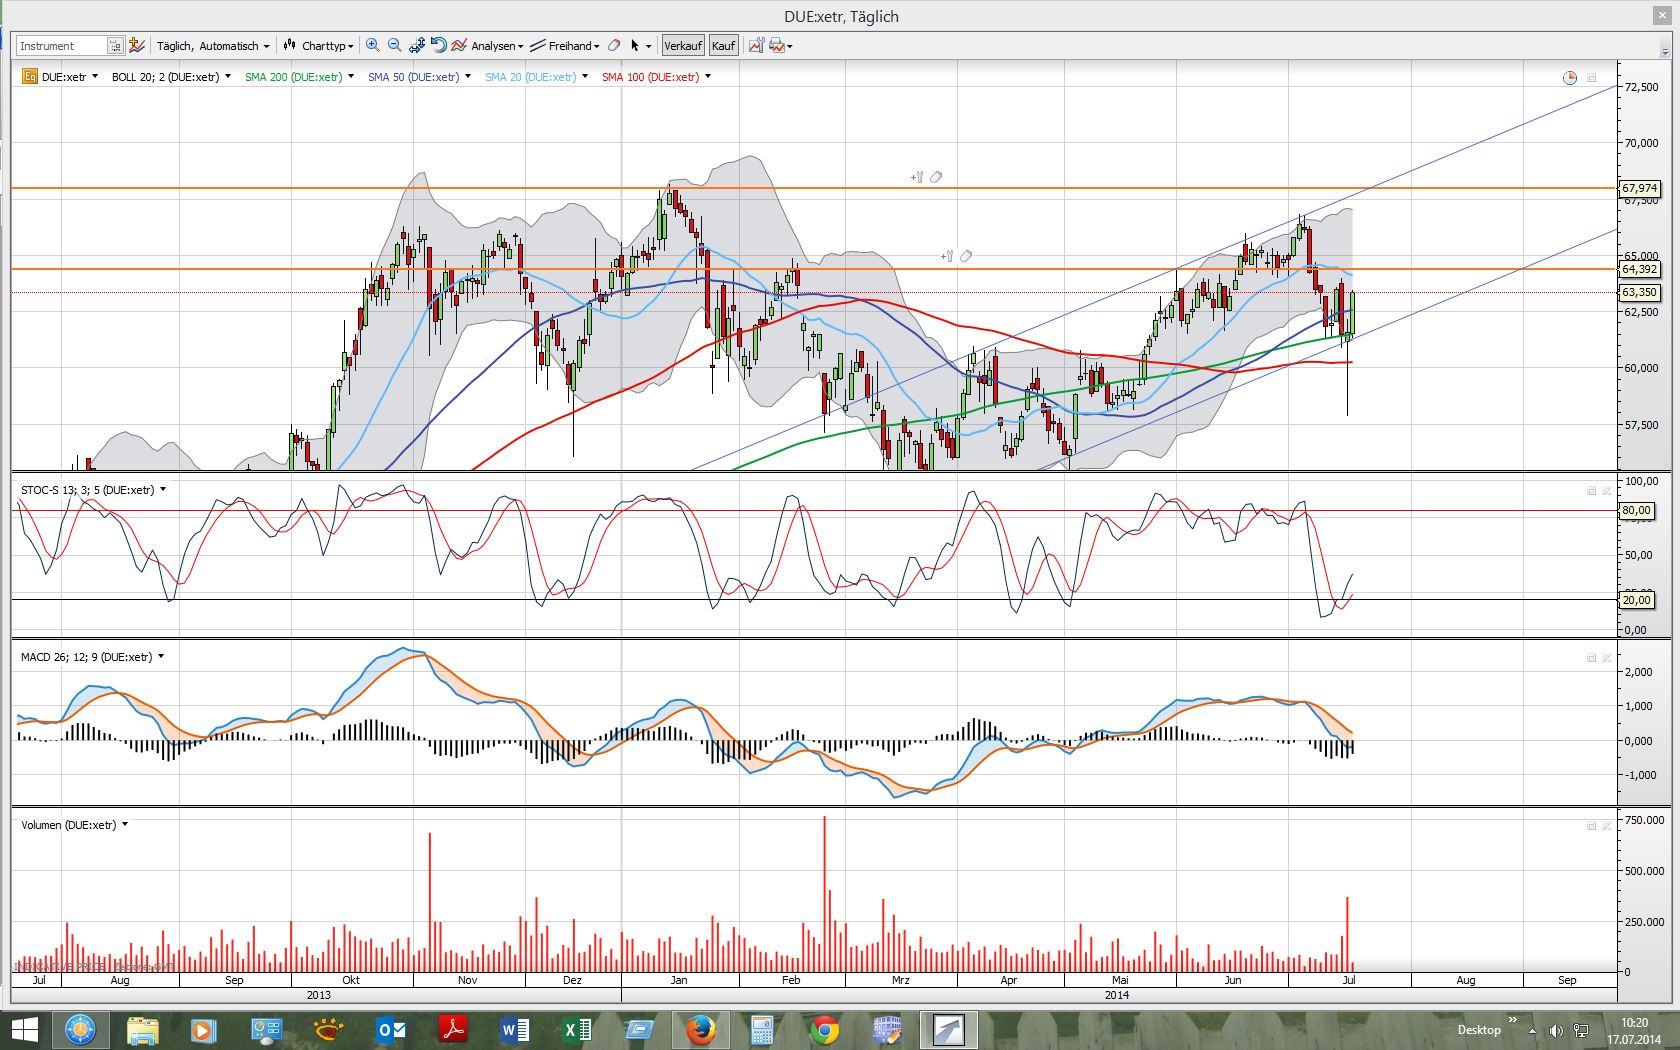Open the Charttyp dropdown
This screenshot has width=1680, height=1050.
tap(319, 46)
